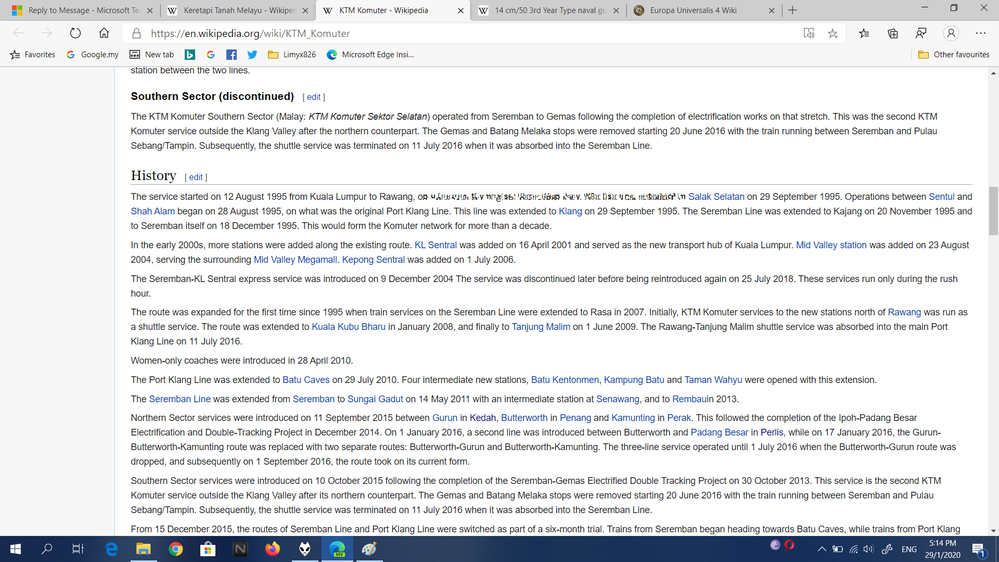999x562 pixels.
Task: Open Firefox from taskbar
Action: point(272,549)
